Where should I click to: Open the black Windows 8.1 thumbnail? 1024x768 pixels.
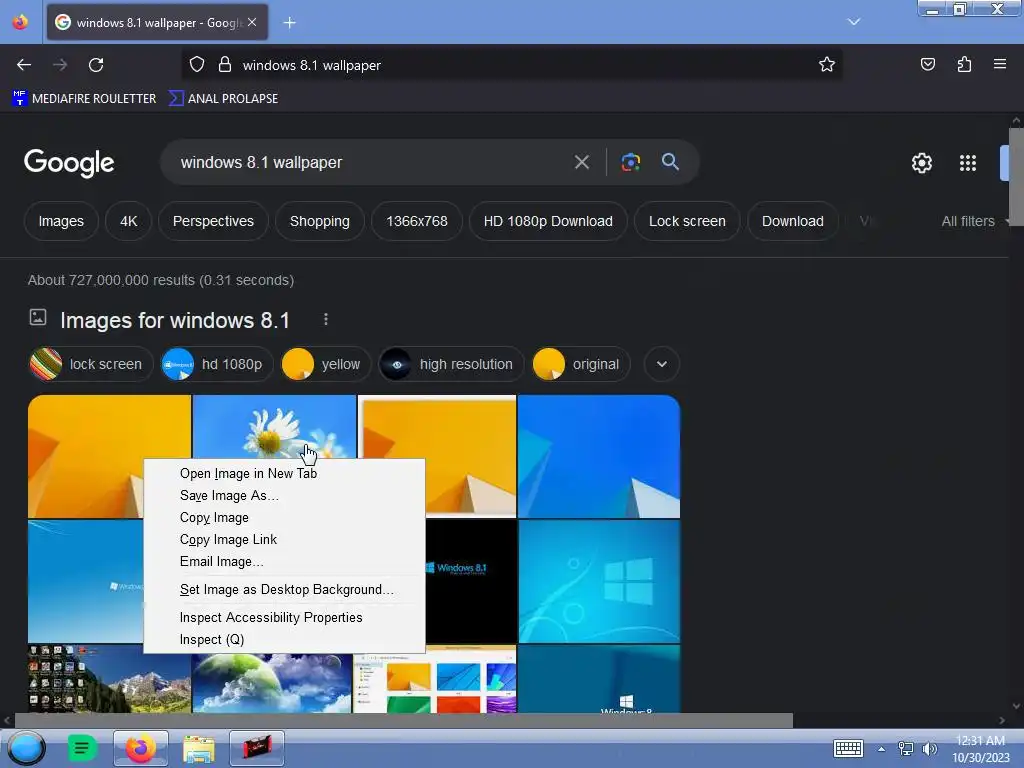[x=470, y=581]
